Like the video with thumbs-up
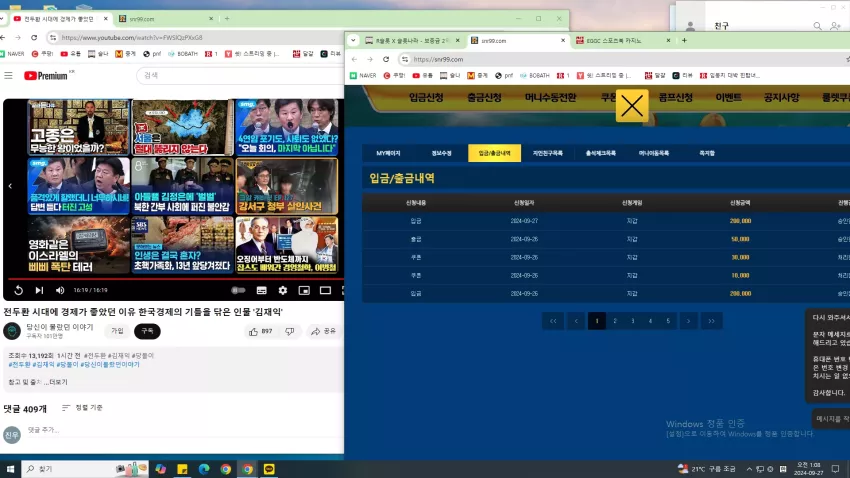Viewport: 850px width, 478px height. pos(260,331)
